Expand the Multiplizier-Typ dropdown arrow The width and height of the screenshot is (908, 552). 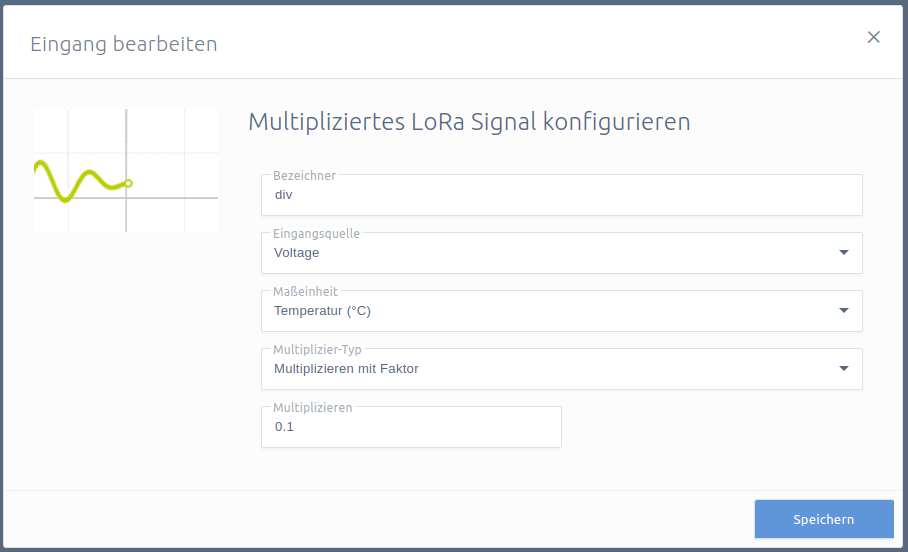click(844, 368)
